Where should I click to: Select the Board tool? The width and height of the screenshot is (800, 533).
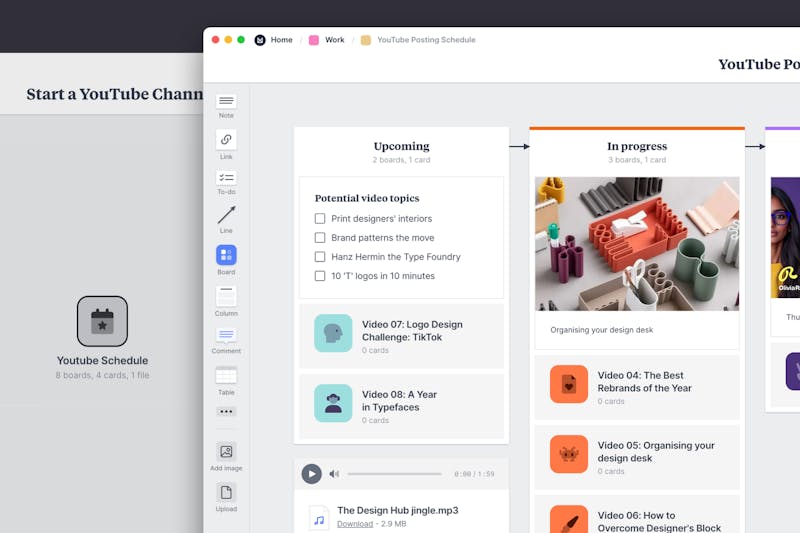(226, 256)
